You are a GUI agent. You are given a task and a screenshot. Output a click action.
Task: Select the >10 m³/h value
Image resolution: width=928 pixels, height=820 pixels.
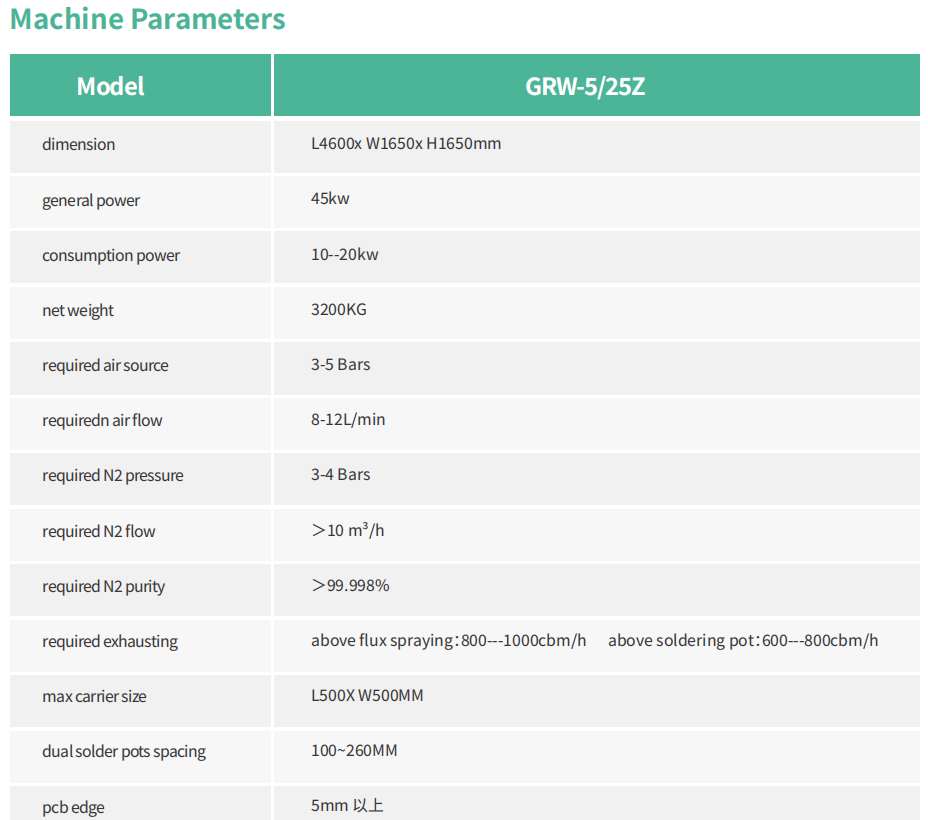point(348,530)
